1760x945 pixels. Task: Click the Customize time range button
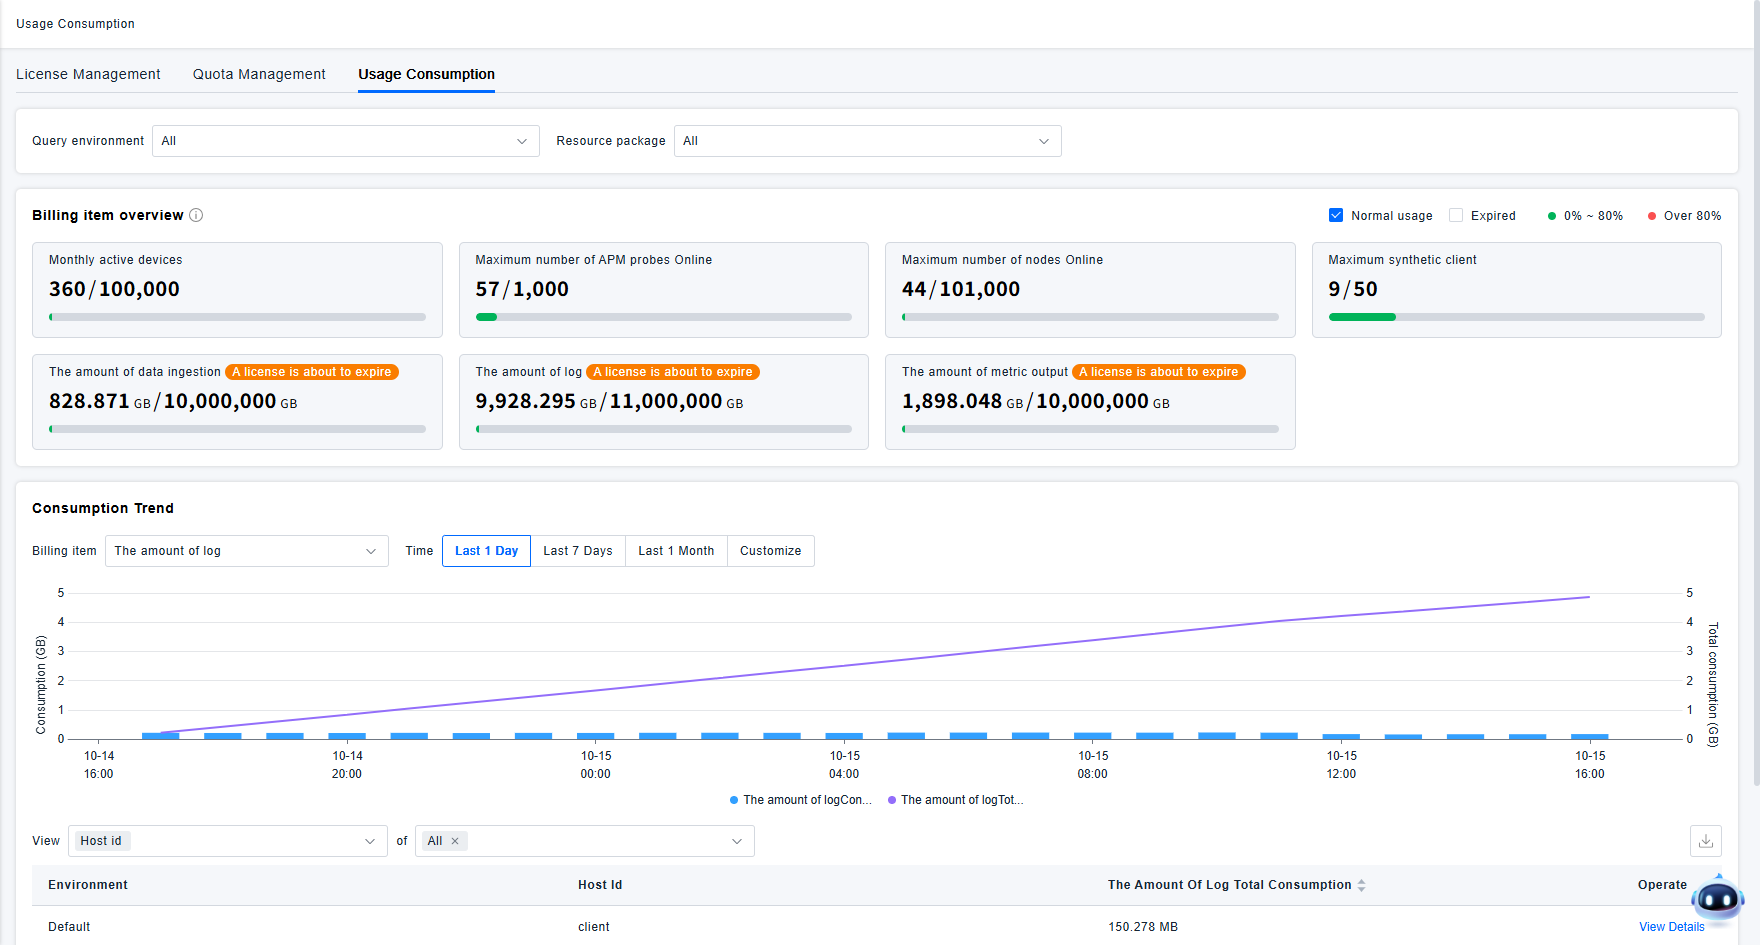pos(770,551)
